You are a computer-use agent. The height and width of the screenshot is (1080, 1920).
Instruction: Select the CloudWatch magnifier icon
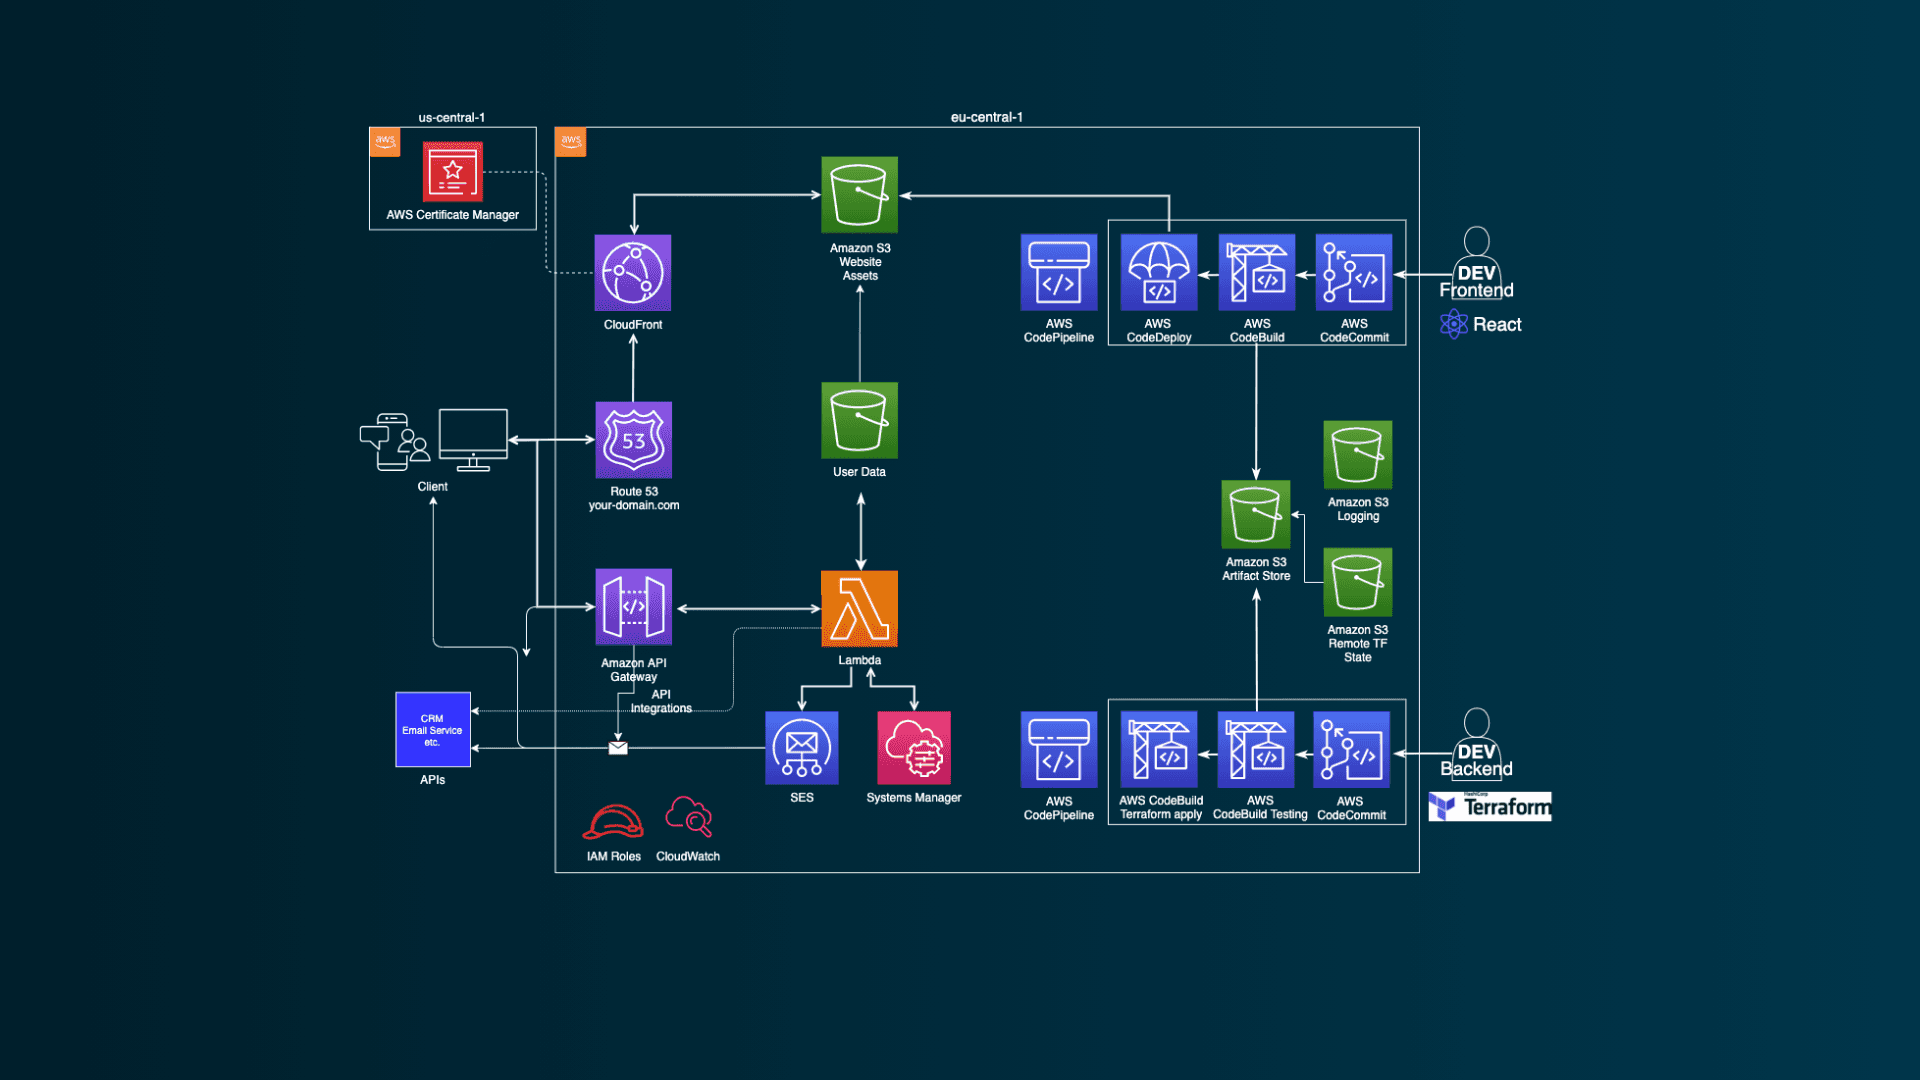coord(688,817)
